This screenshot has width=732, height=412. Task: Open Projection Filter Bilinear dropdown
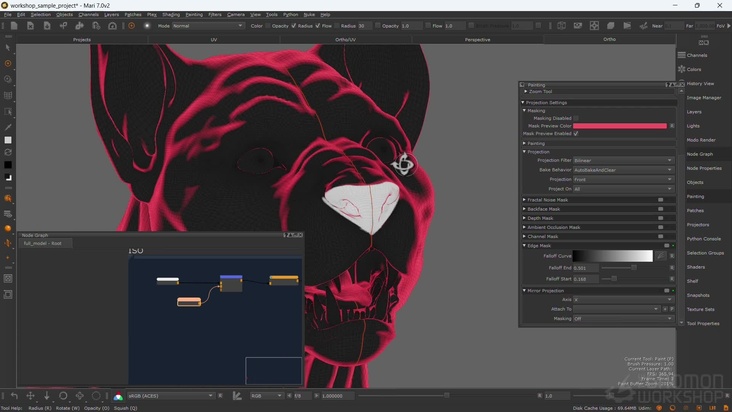coord(623,160)
